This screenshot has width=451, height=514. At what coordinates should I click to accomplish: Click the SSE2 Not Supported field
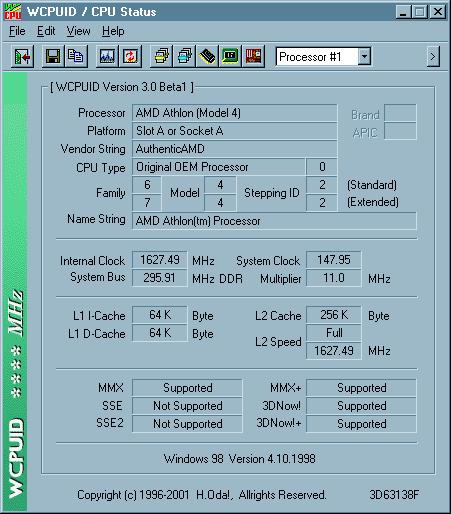click(x=187, y=424)
